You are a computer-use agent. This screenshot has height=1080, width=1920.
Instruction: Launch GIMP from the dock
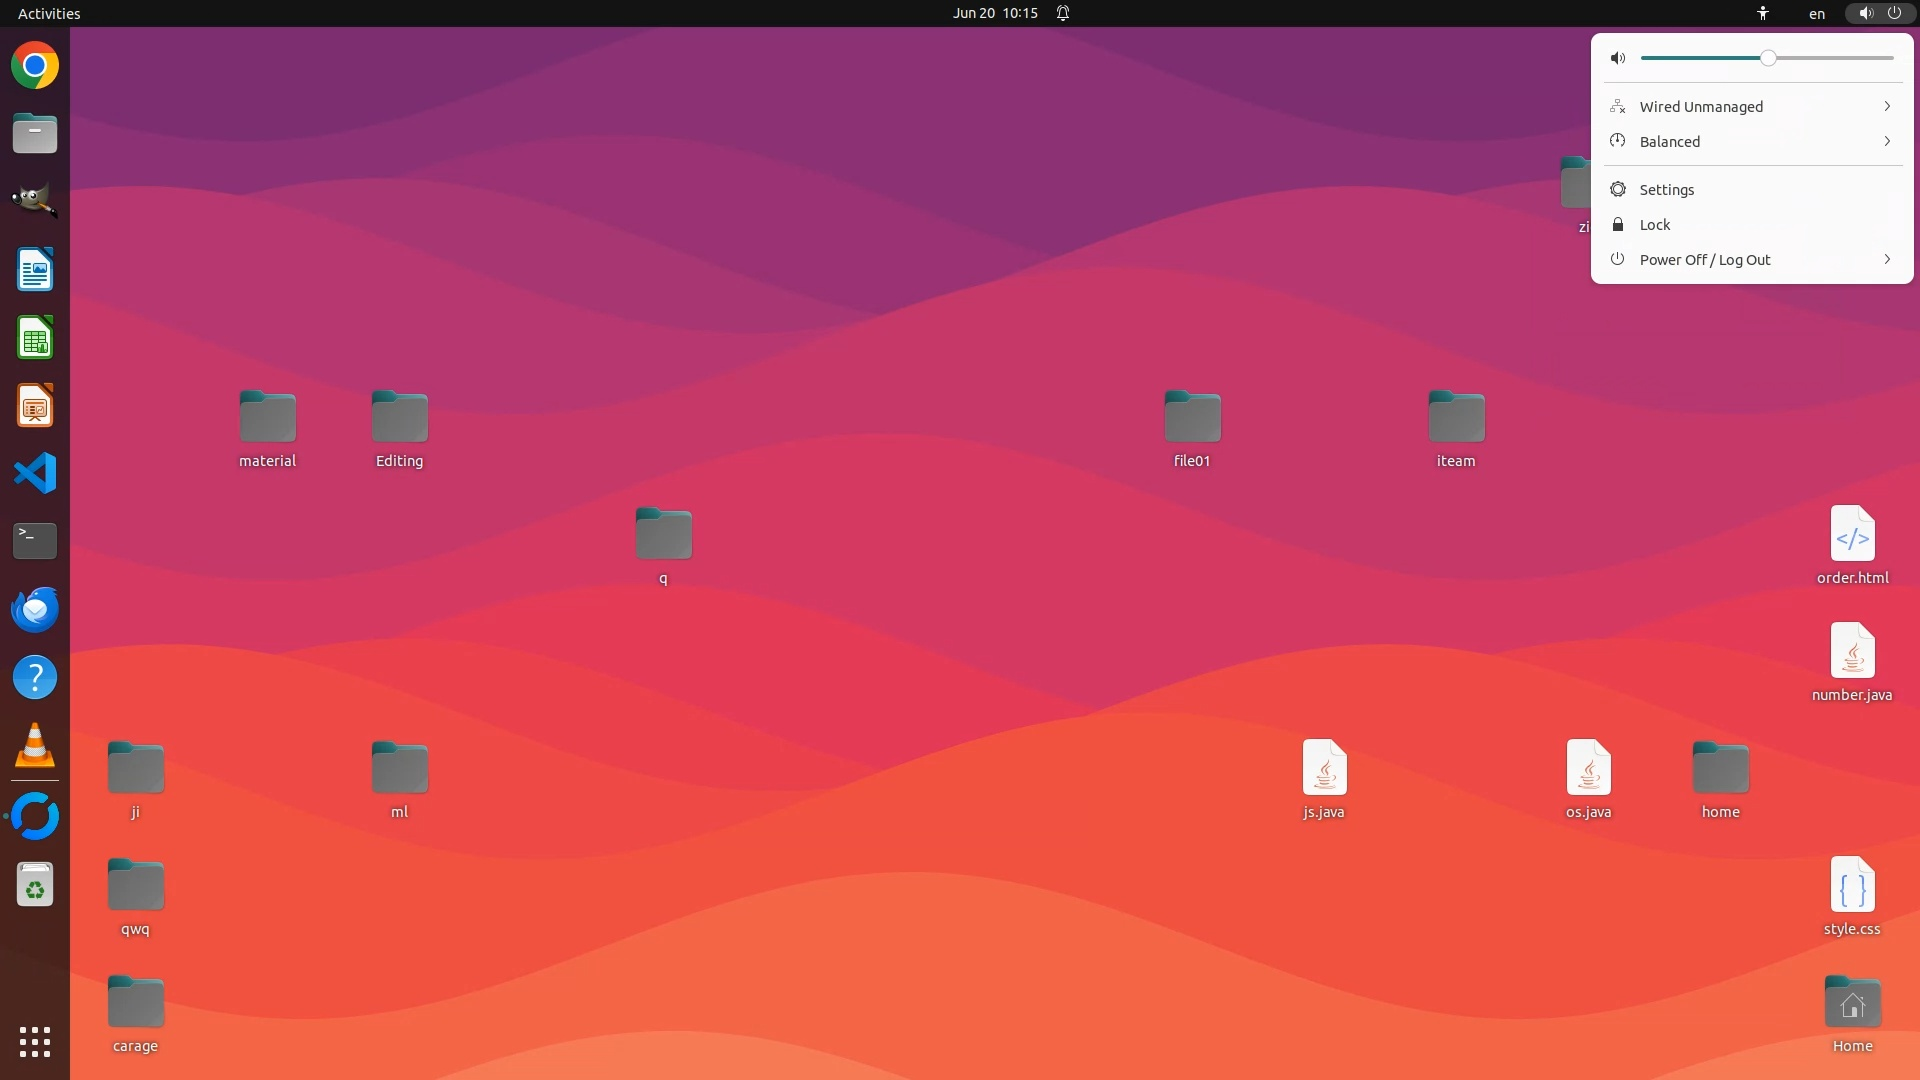(x=35, y=201)
